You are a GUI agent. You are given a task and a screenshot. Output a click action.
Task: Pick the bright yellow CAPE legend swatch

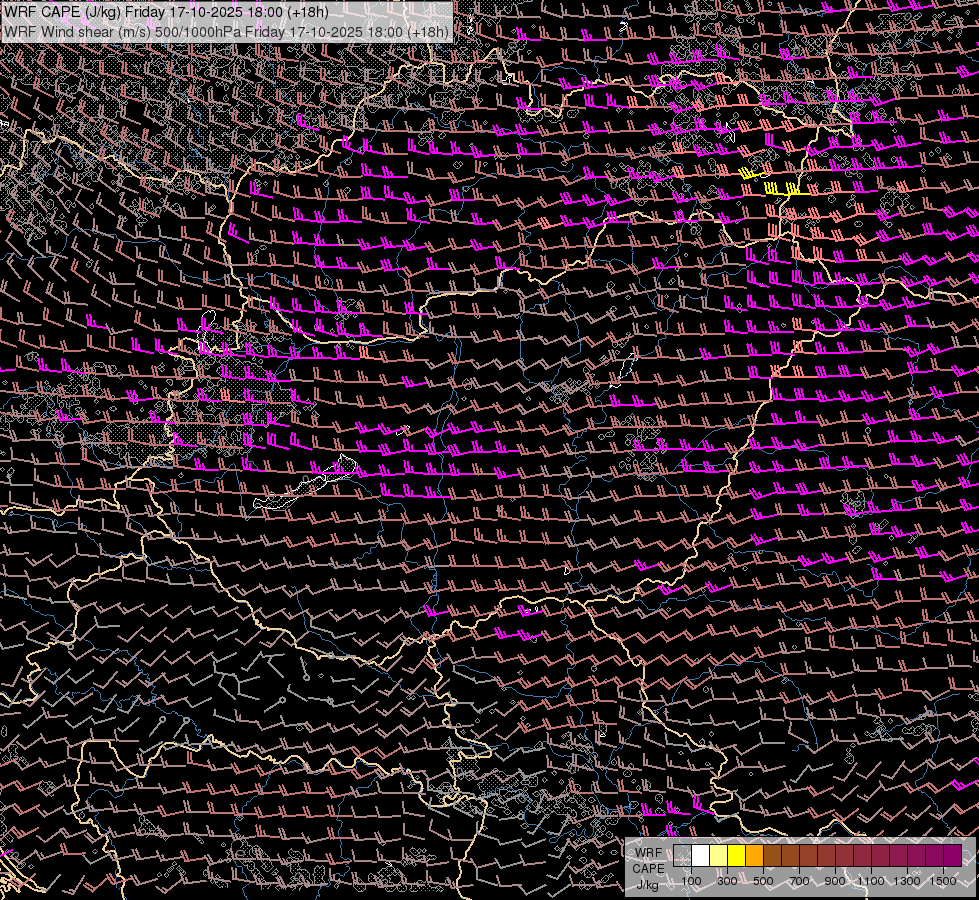[x=736, y=855]
